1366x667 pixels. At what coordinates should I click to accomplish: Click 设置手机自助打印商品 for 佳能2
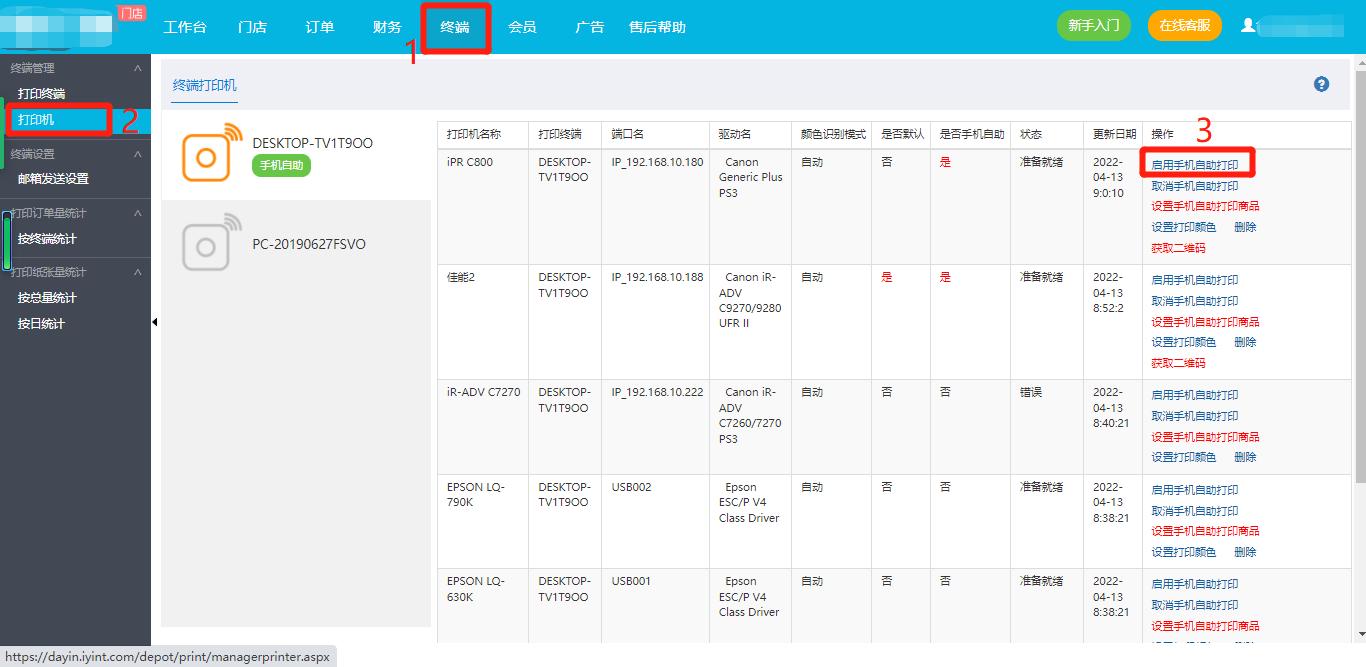pyautogui.click(x=1205, y=322)
